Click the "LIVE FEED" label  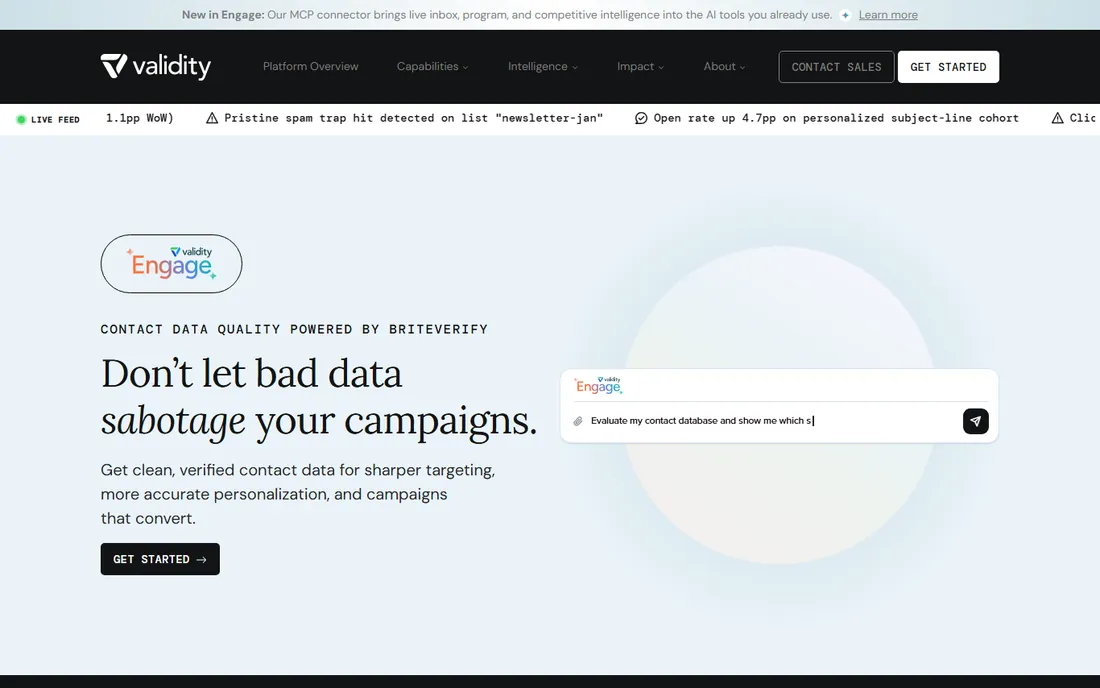(x=55, y=120)
